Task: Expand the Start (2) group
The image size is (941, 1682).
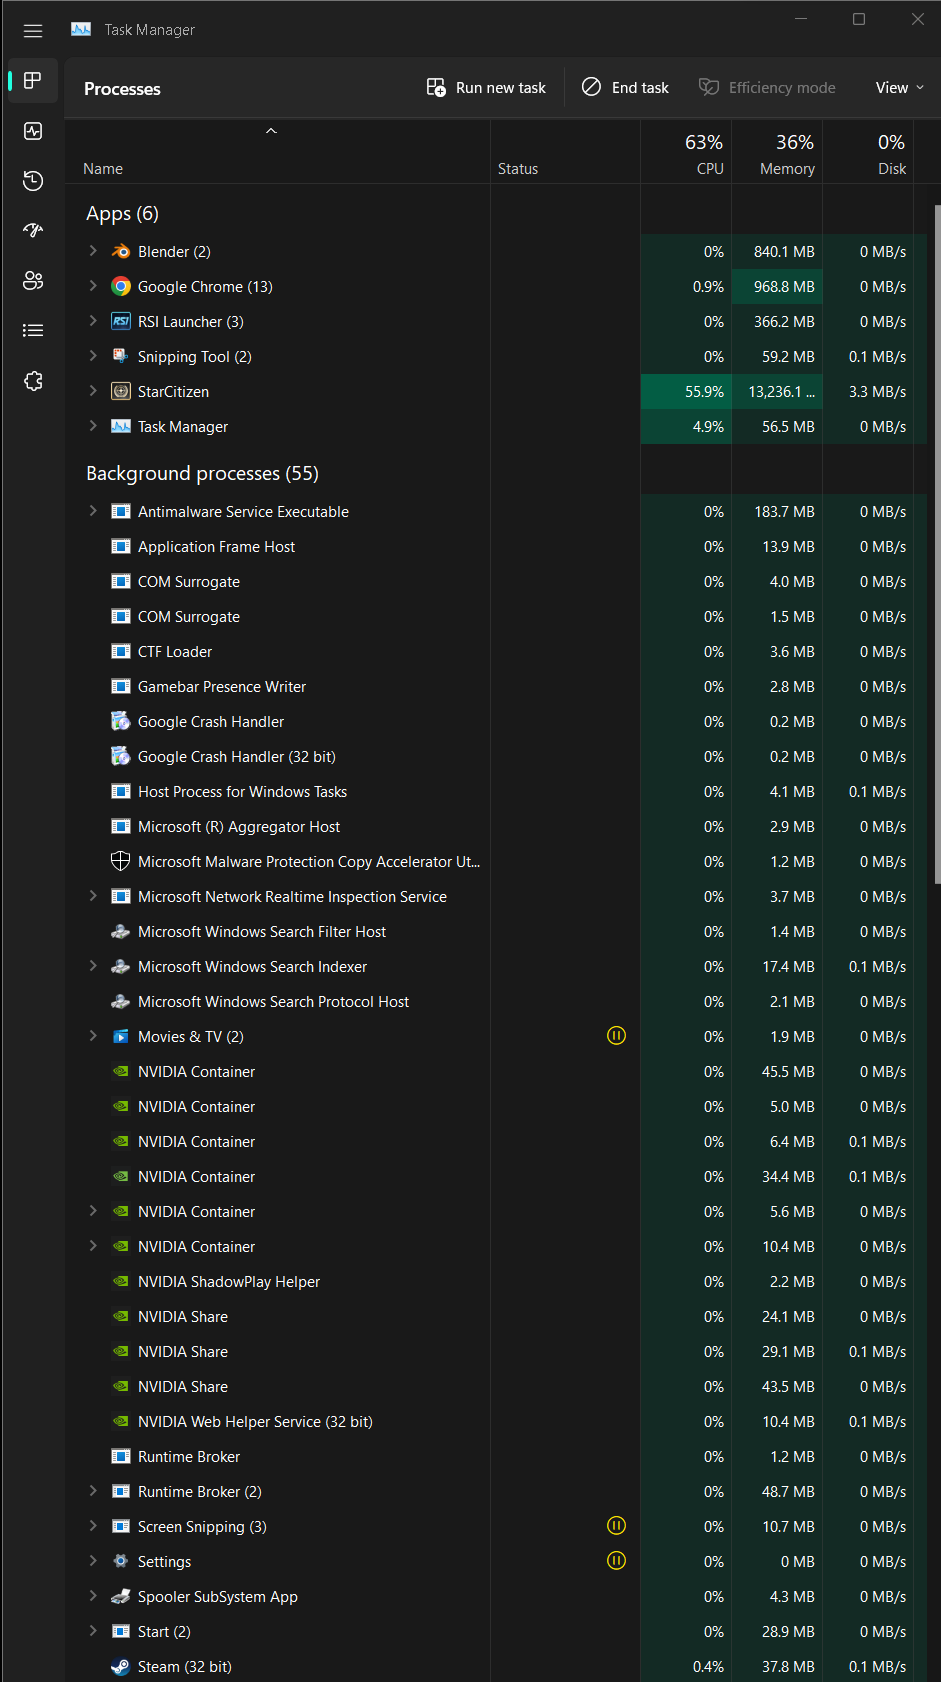Action: pos(93,1631)
